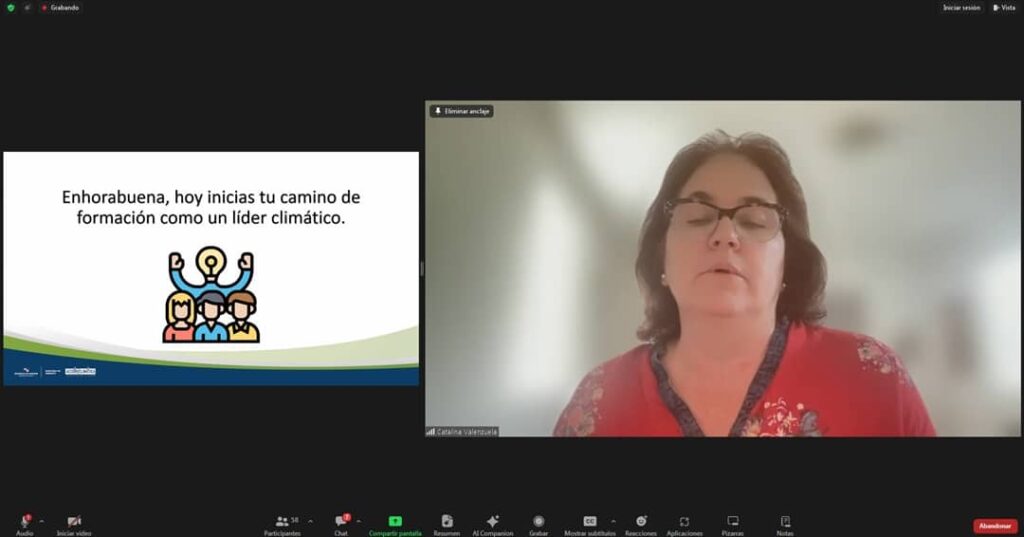Open the Vista layout menu
Image resolution: width=1024 pixels, height=537 pixels.
(1004, 8)
